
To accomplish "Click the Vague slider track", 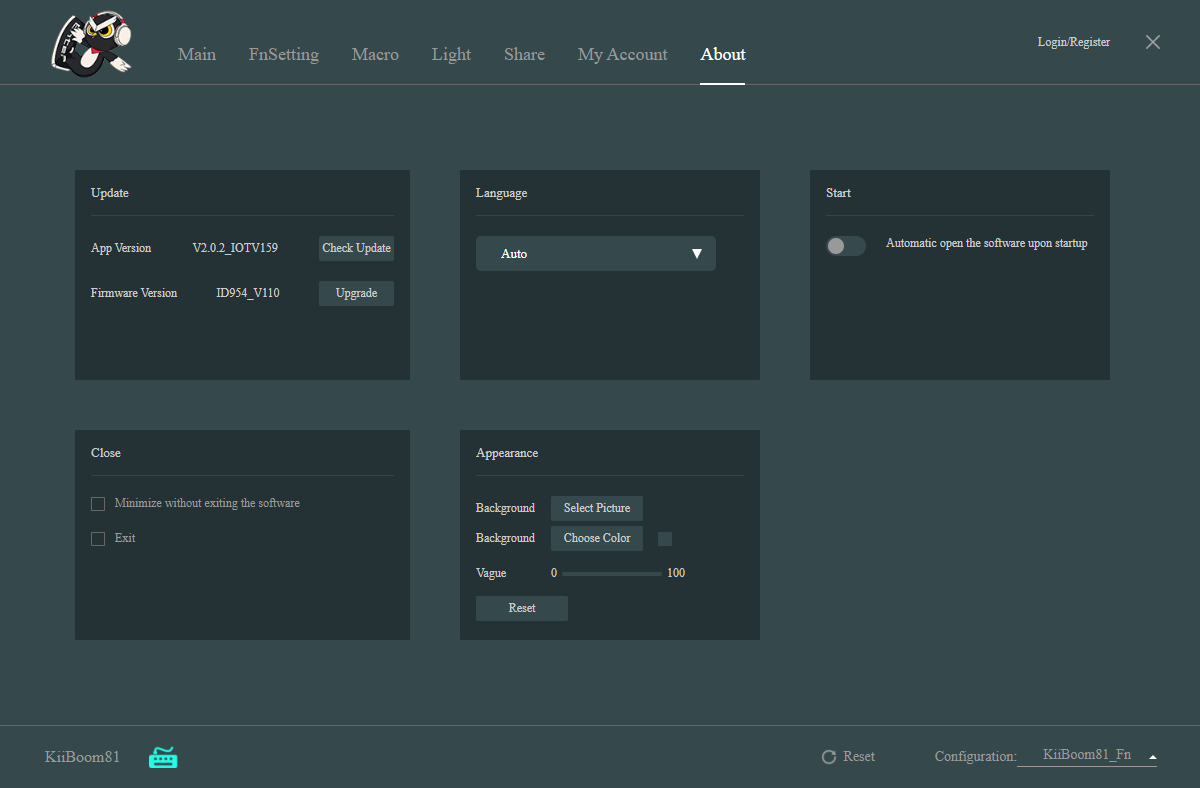I will coord(612,574).
